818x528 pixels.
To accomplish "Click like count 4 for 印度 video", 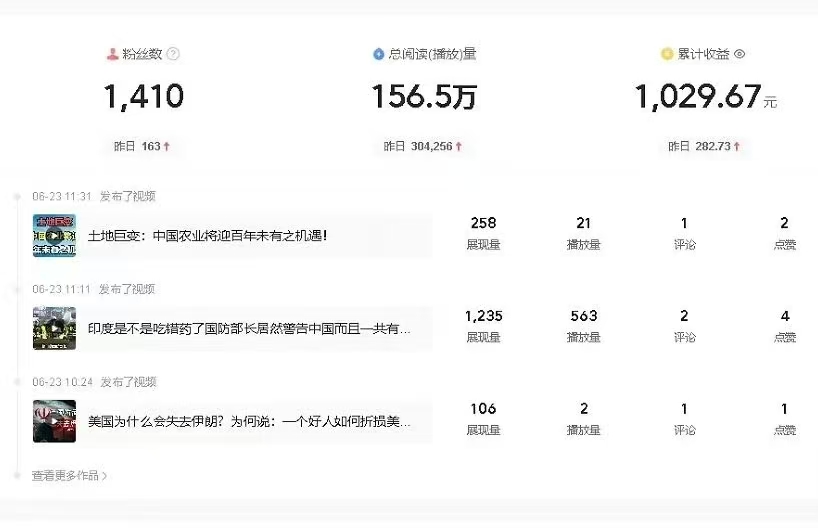I will point(785,316).
